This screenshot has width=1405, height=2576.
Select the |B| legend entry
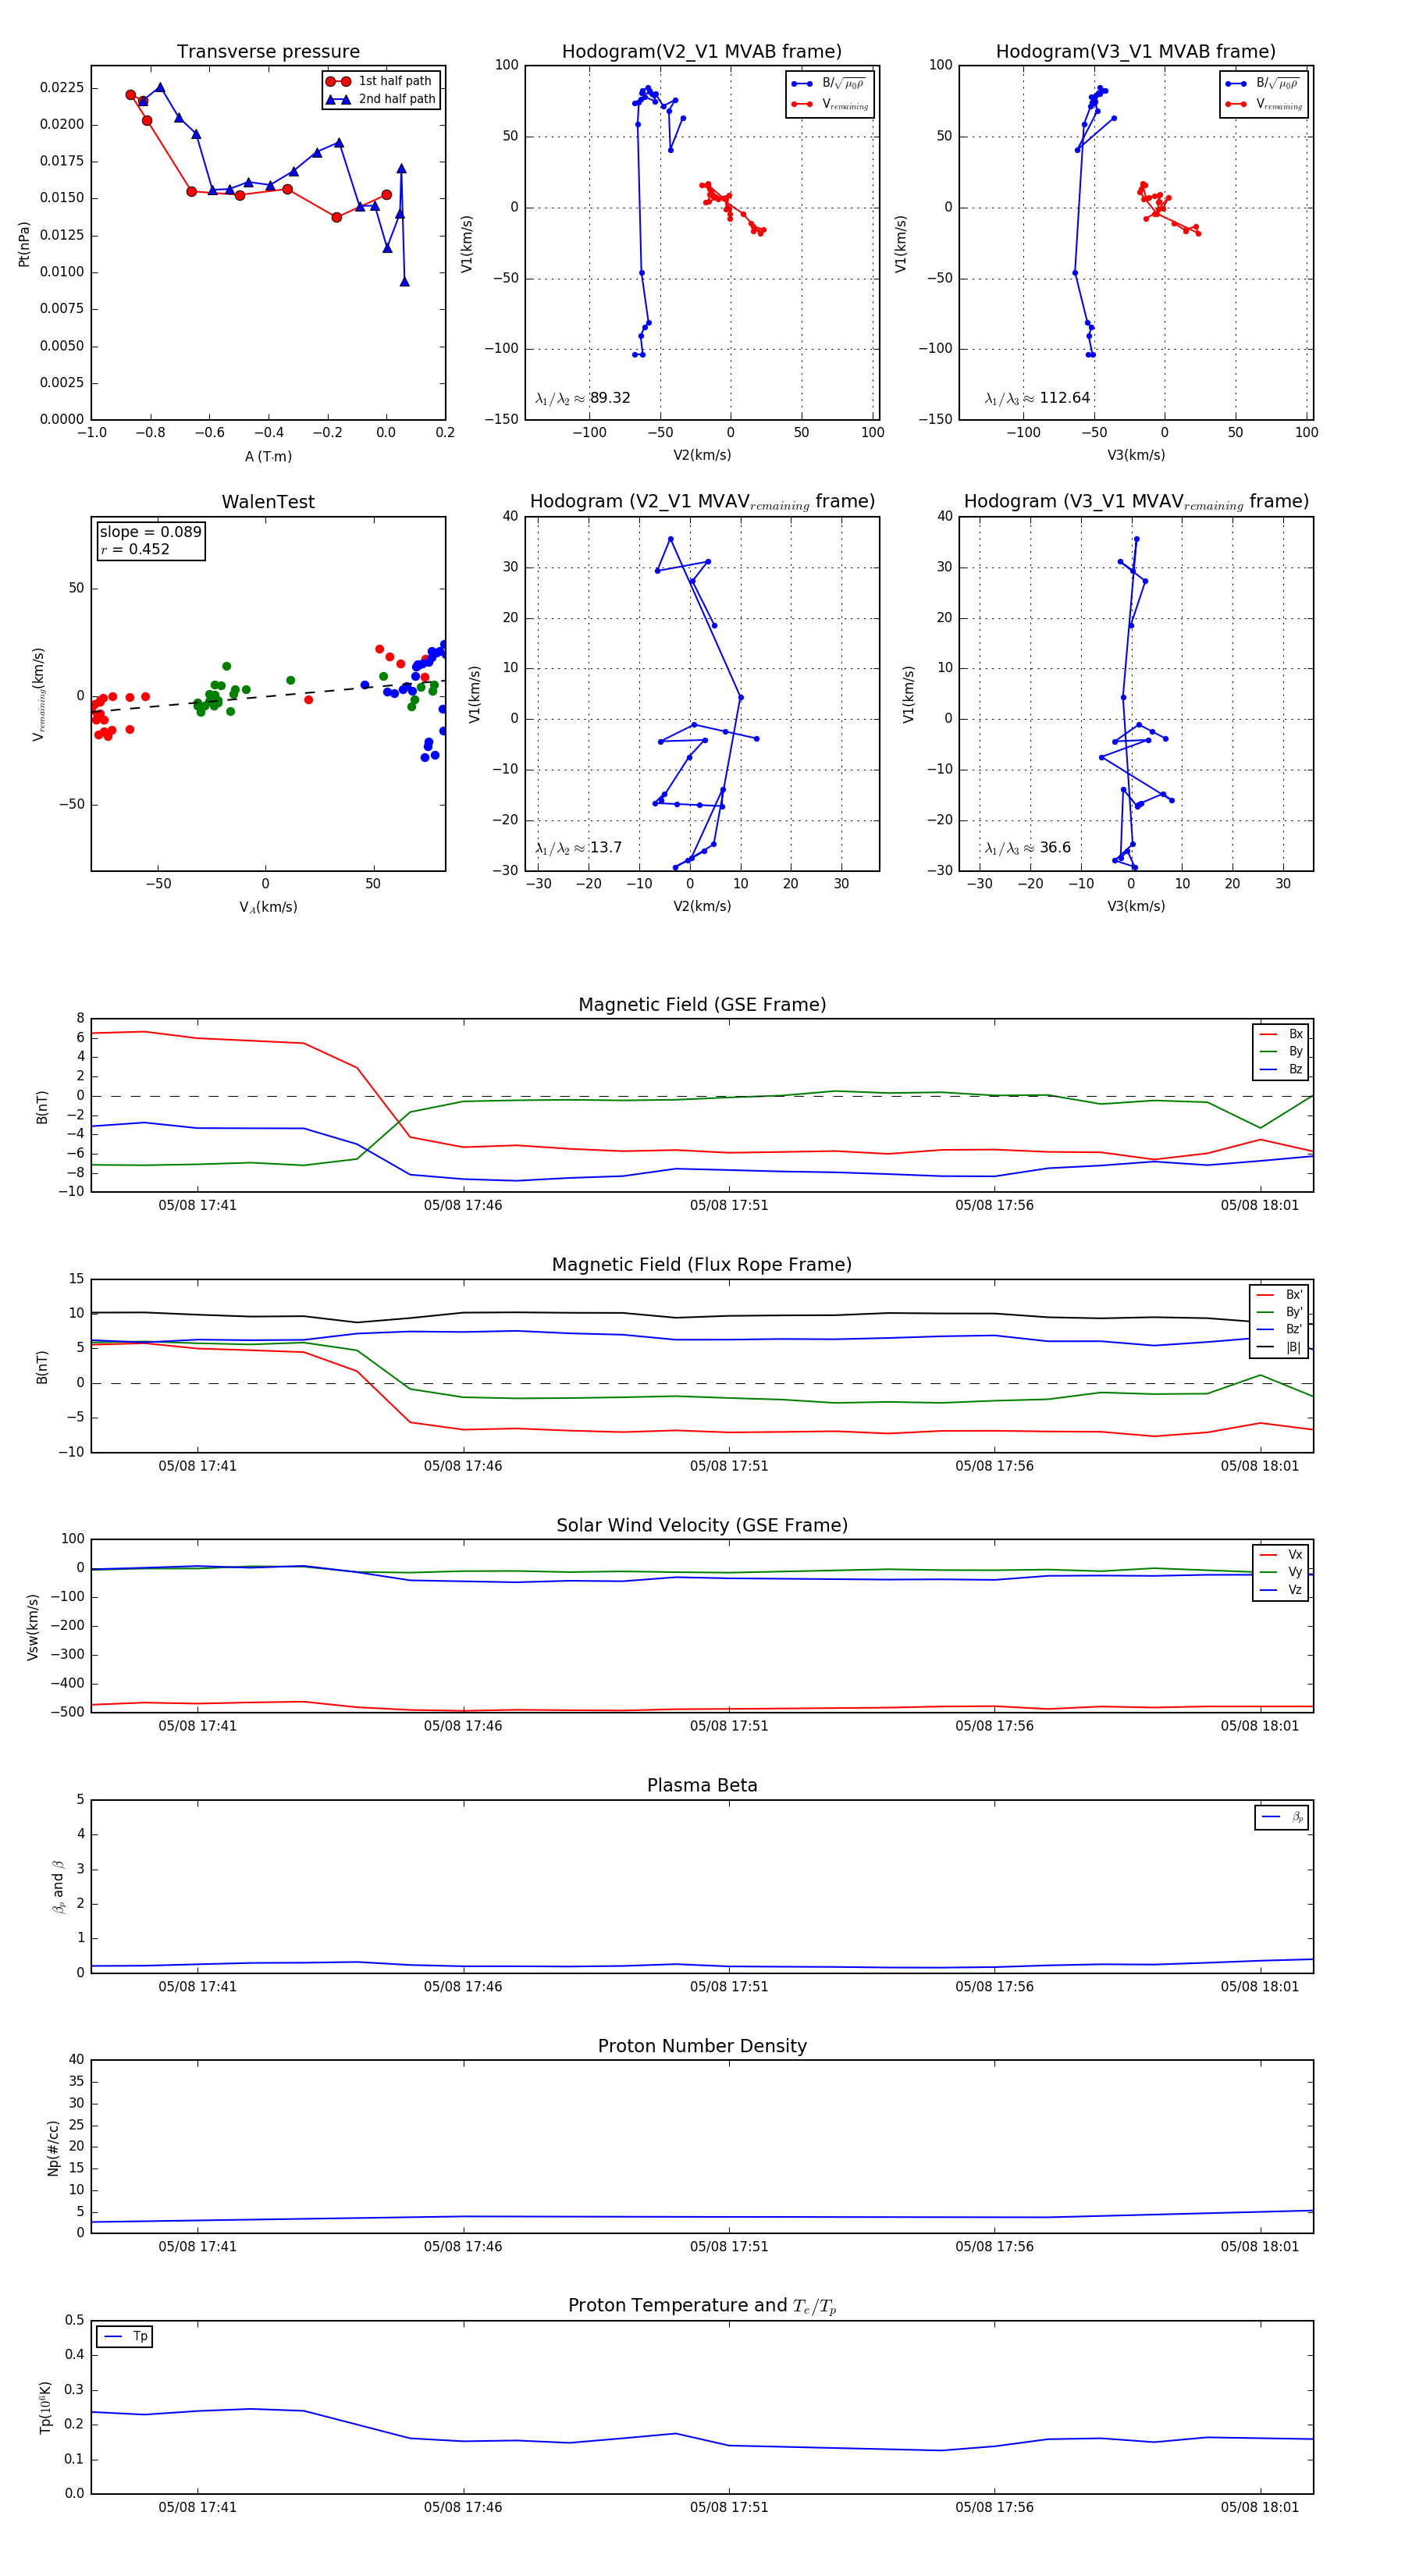(1280, 1347)
